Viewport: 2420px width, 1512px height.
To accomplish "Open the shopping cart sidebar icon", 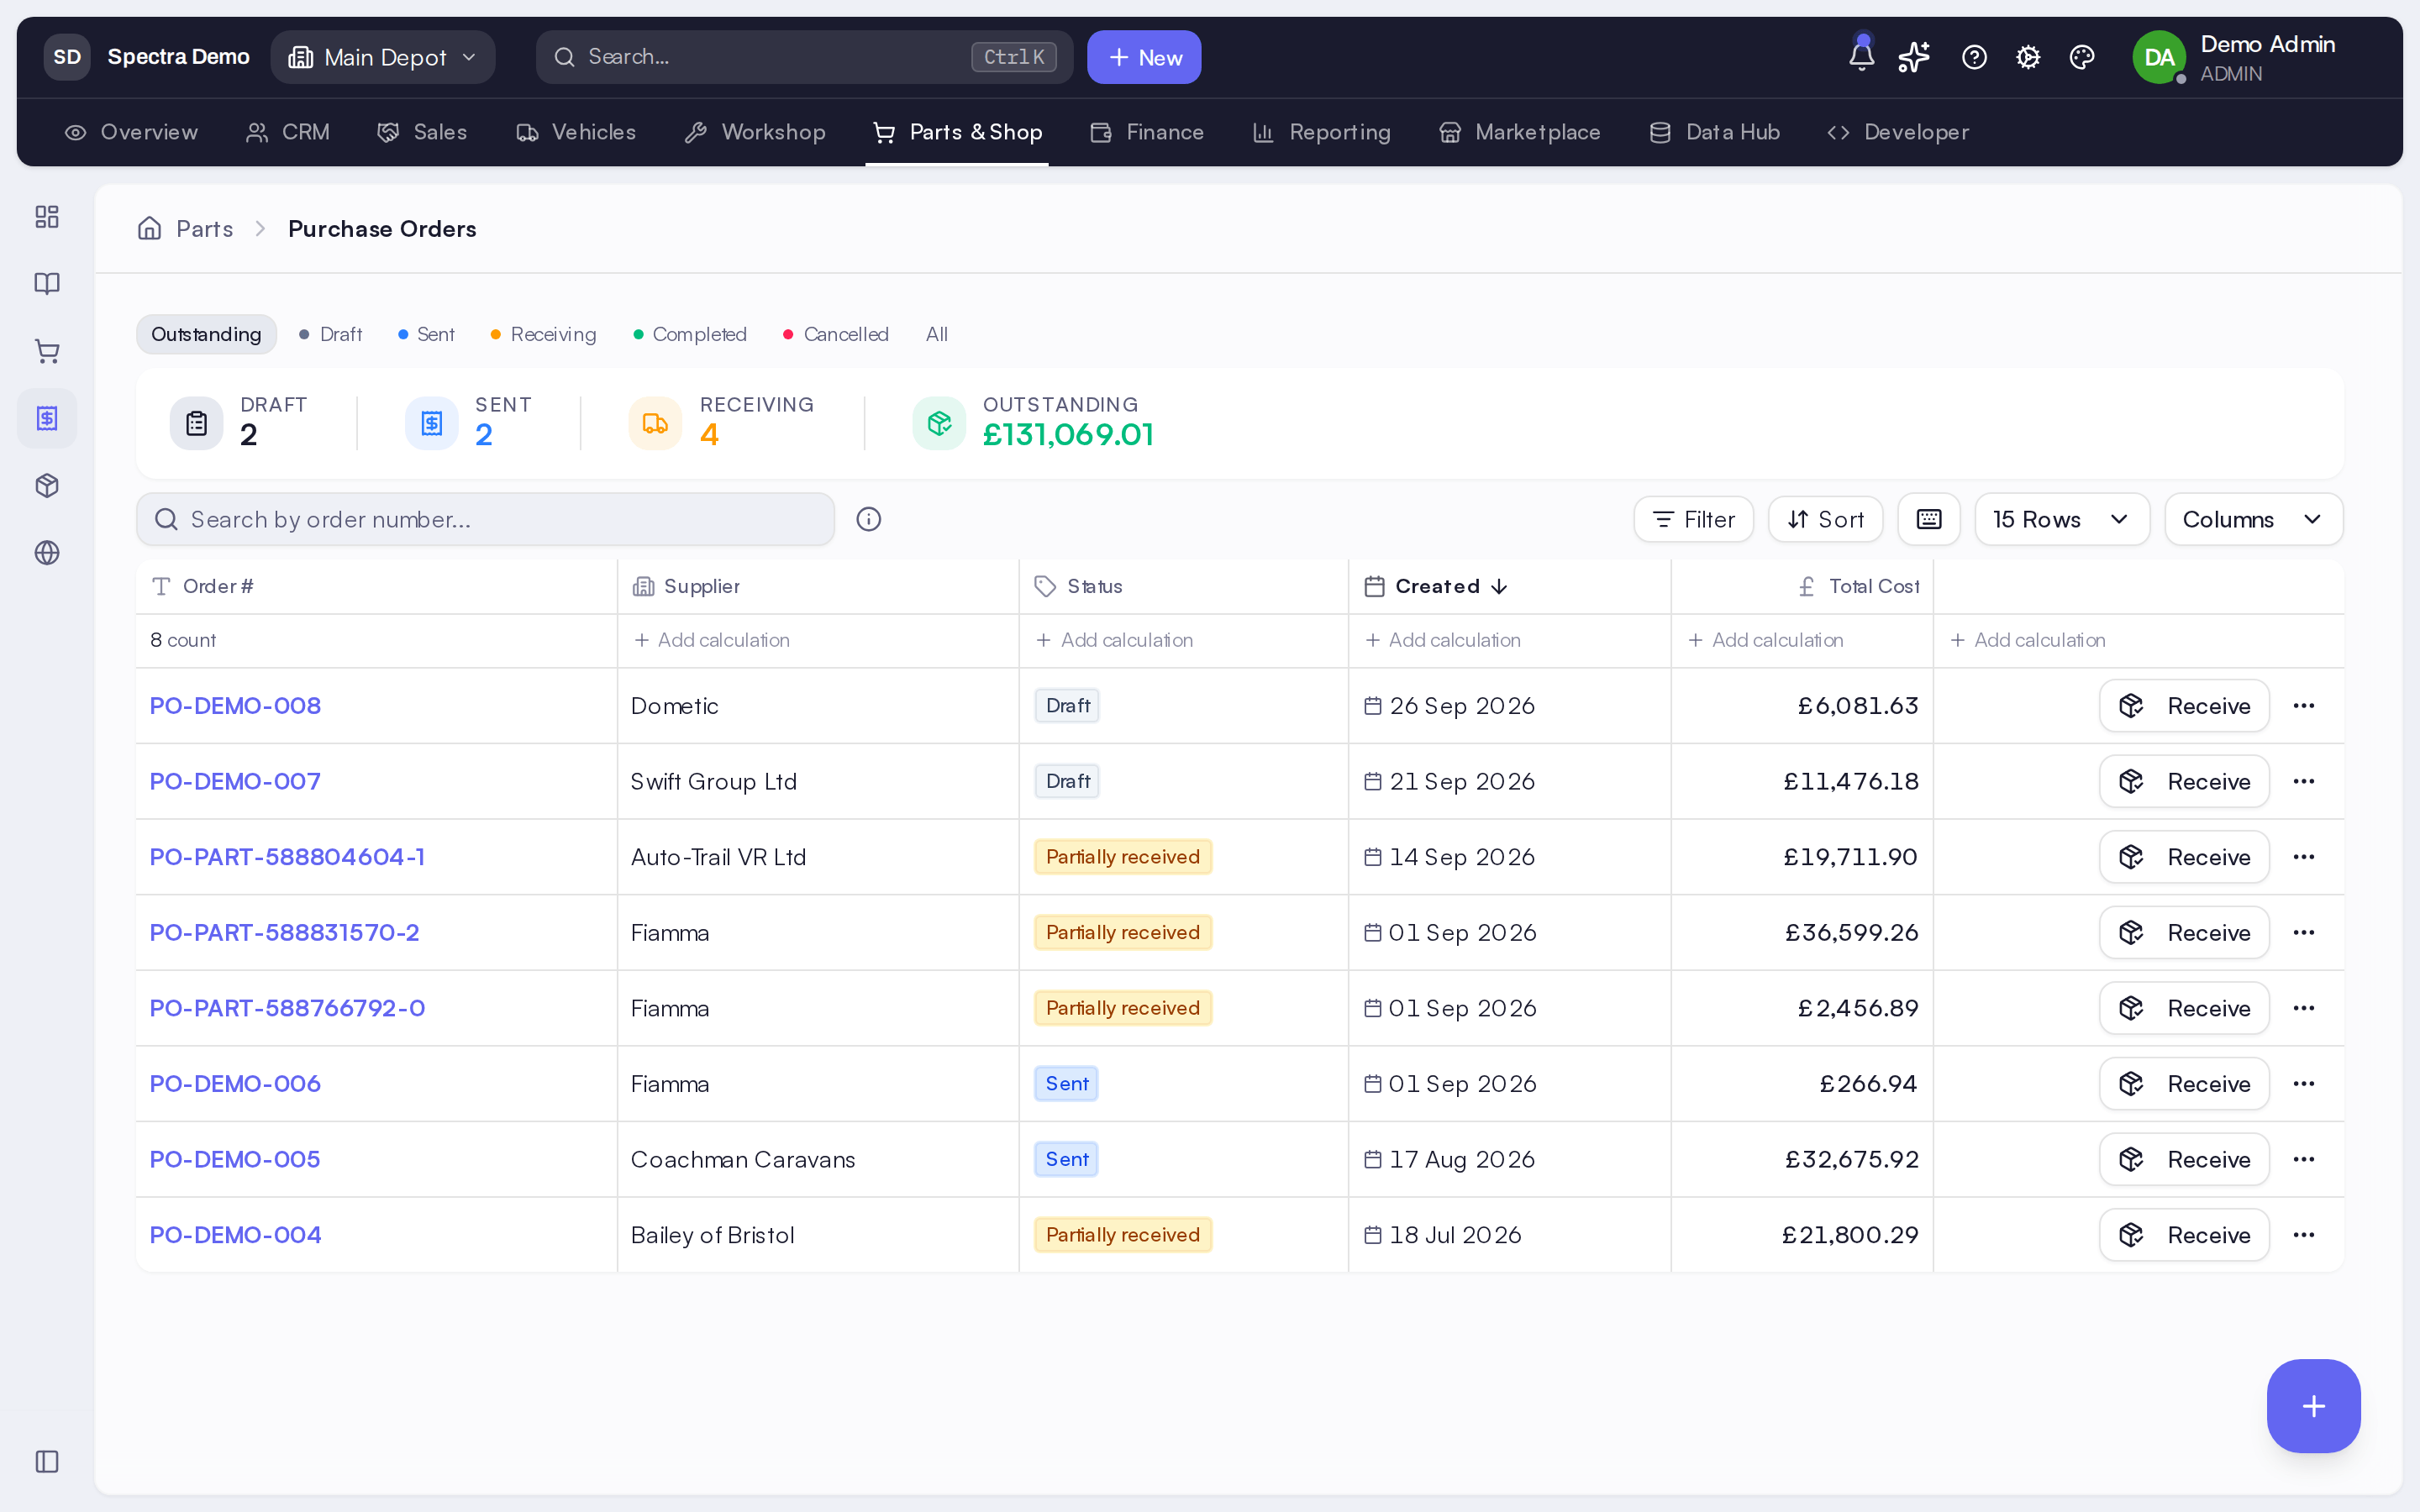I will tap(47, 351).
